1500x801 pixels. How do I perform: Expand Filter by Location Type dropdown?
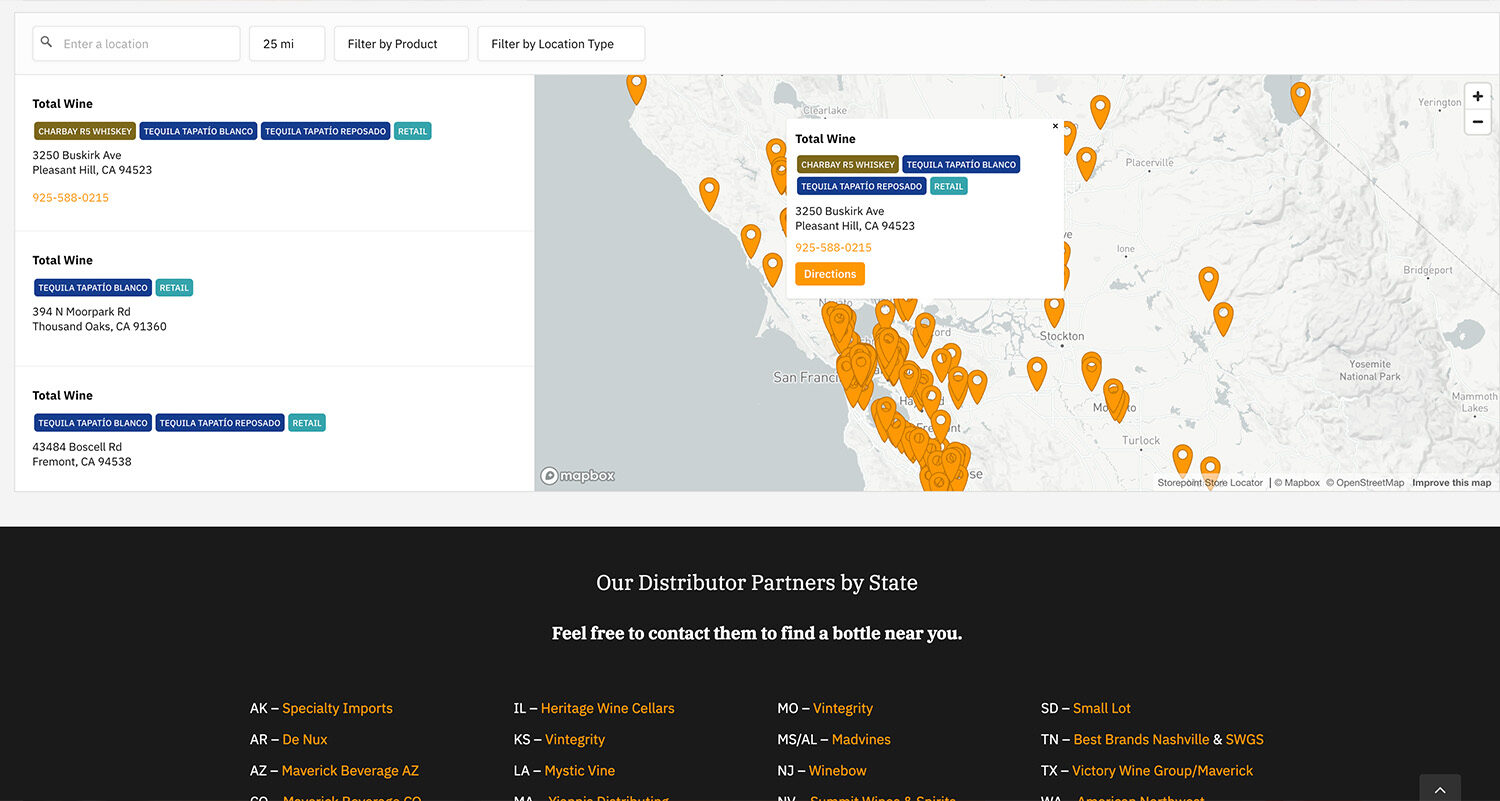pos(561,44)
